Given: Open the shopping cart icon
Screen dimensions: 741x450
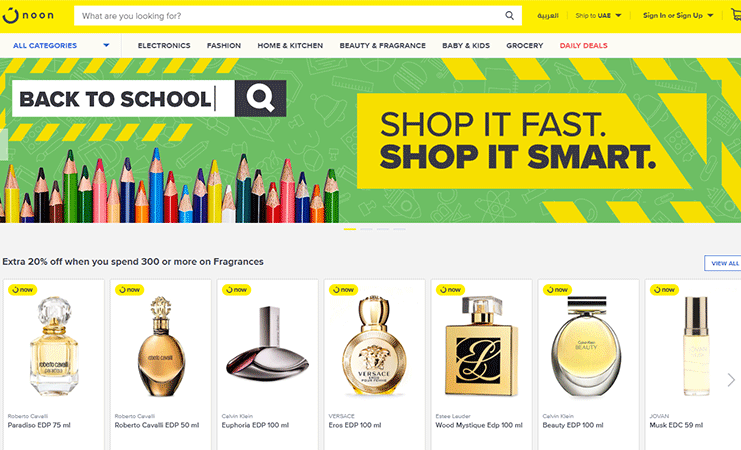Looking at the screenshot, I should 736,15.
